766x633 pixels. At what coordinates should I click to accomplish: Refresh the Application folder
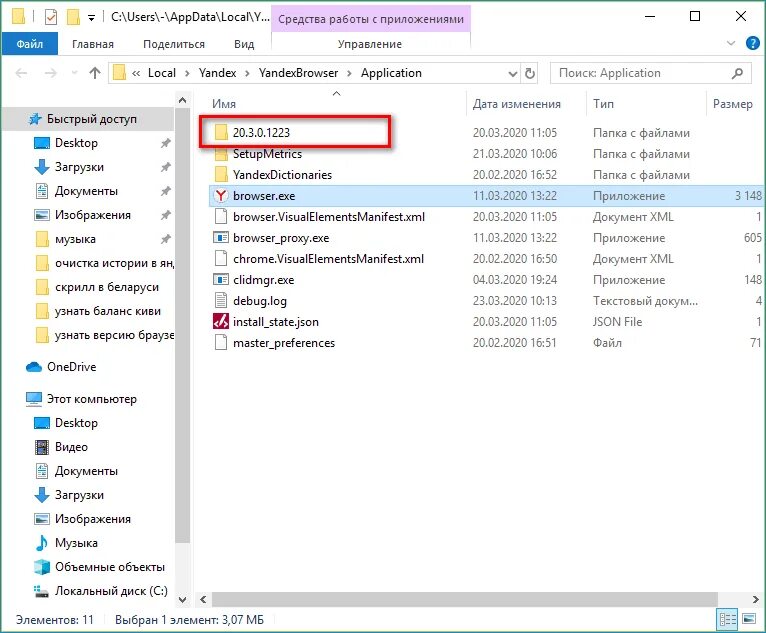(x=530, y=74)
